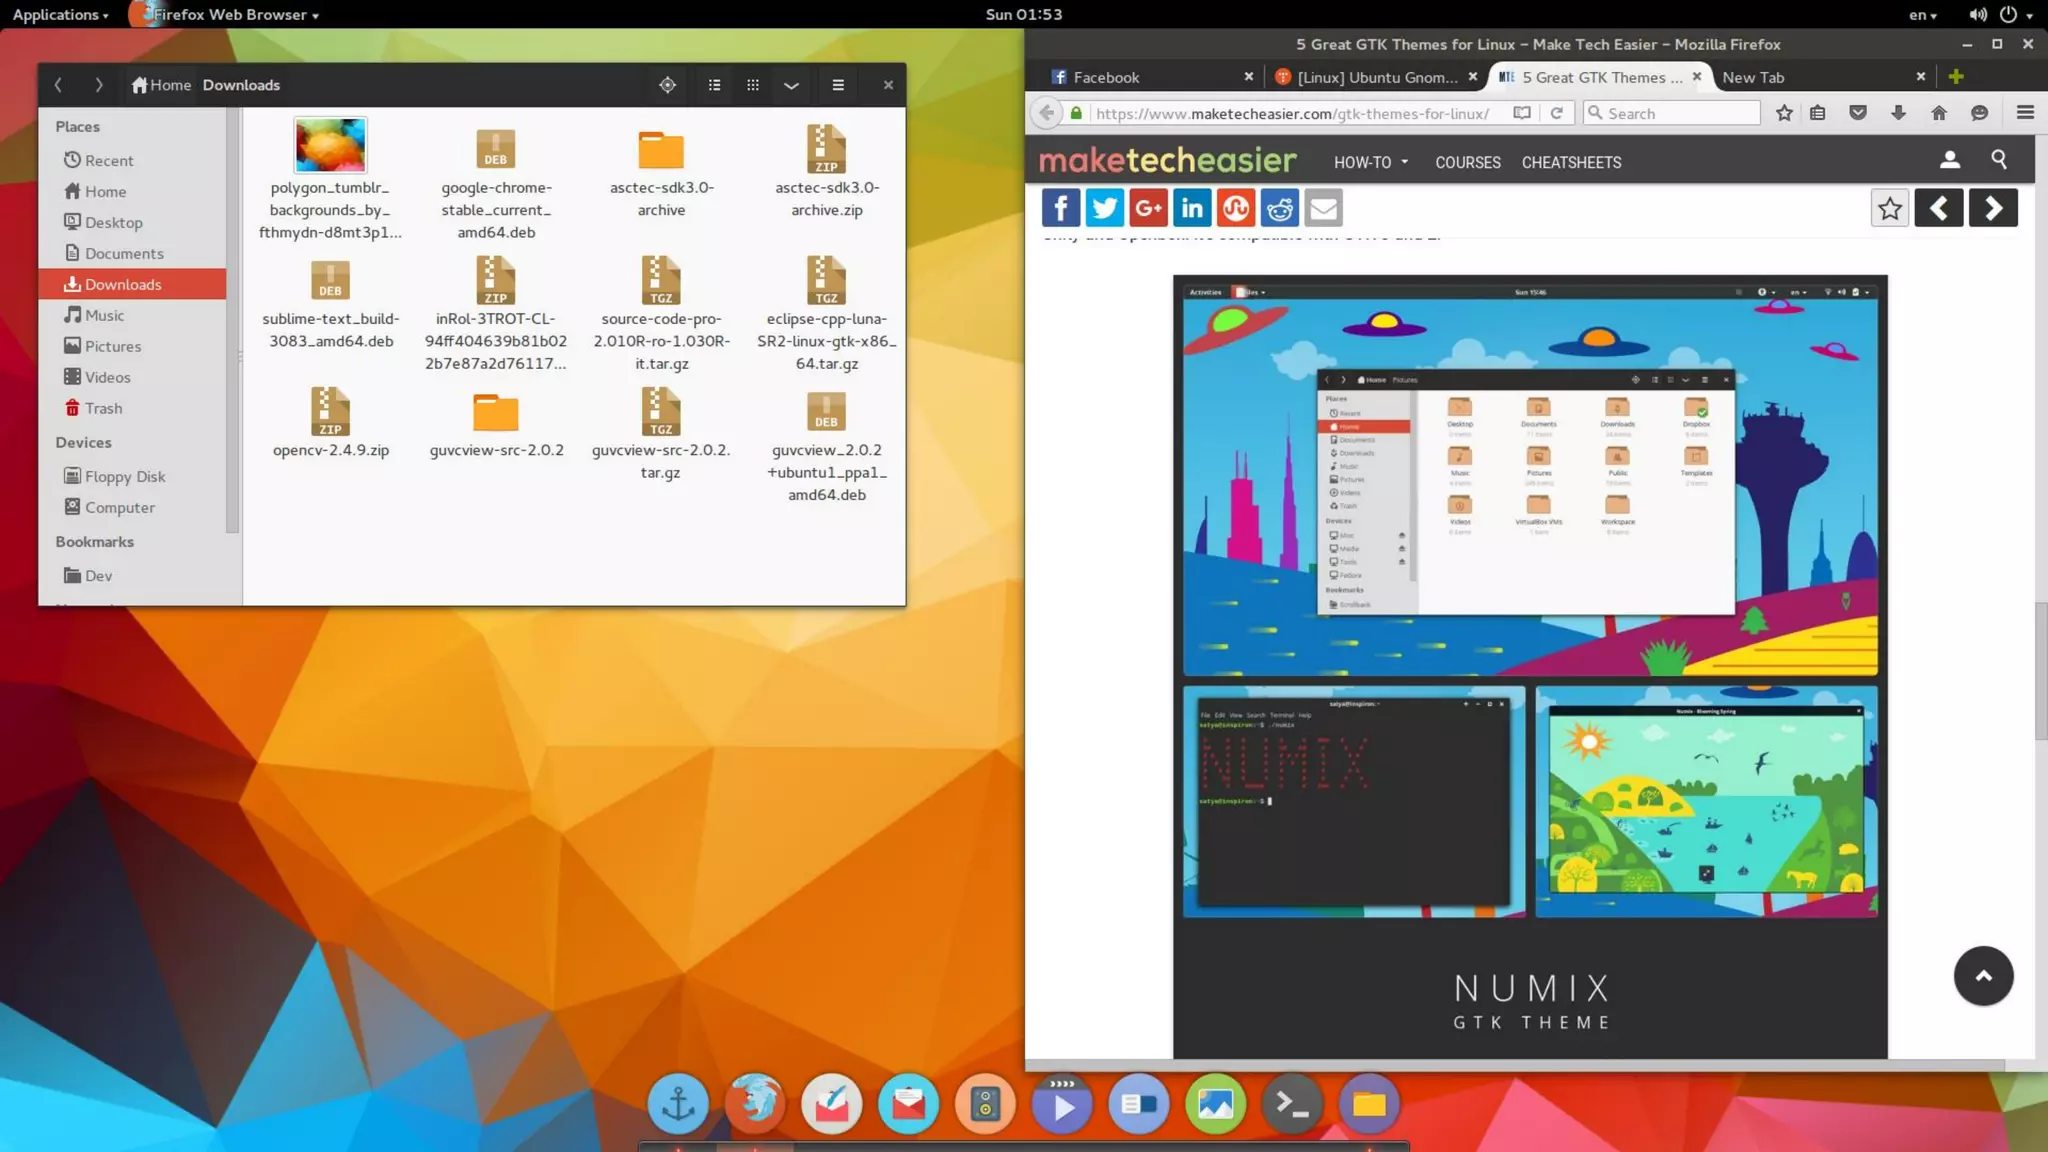This screenshot has height=1152, width=2048.
Task: Select source-code-pro tar.gz file
Action: (661, 280)
